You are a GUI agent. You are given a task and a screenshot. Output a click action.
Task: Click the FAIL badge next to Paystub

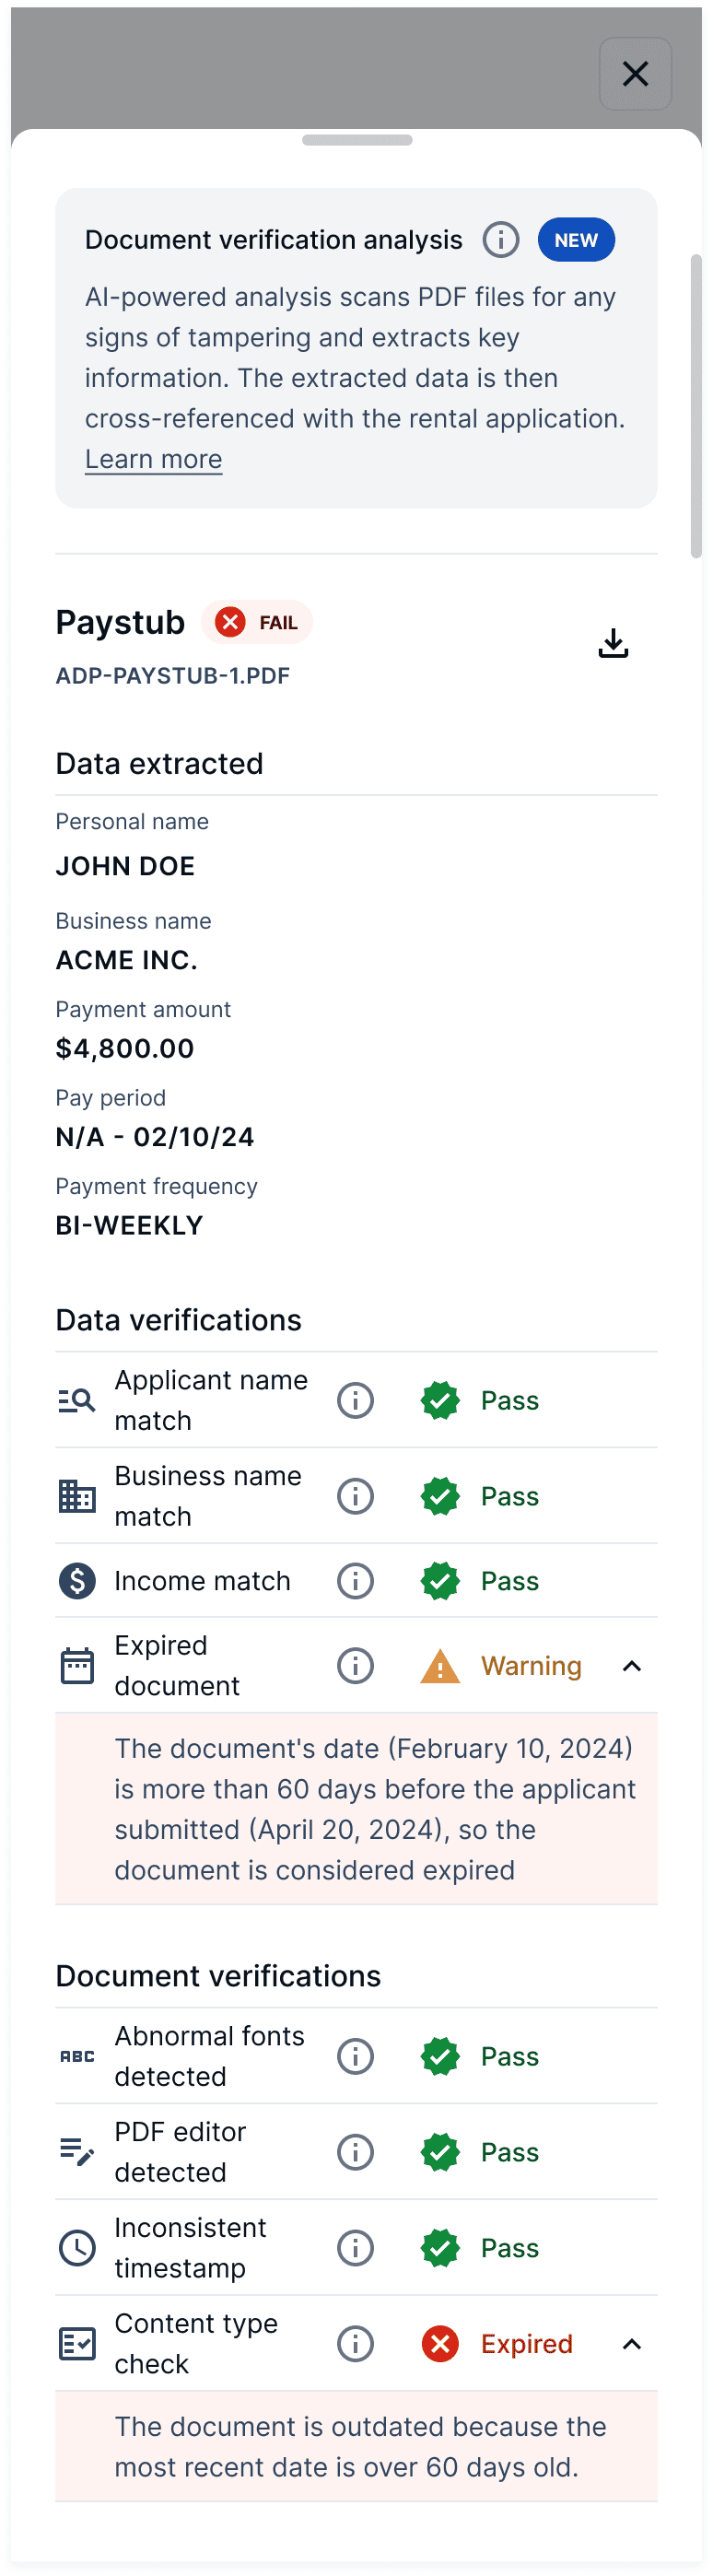click(257, 622)
